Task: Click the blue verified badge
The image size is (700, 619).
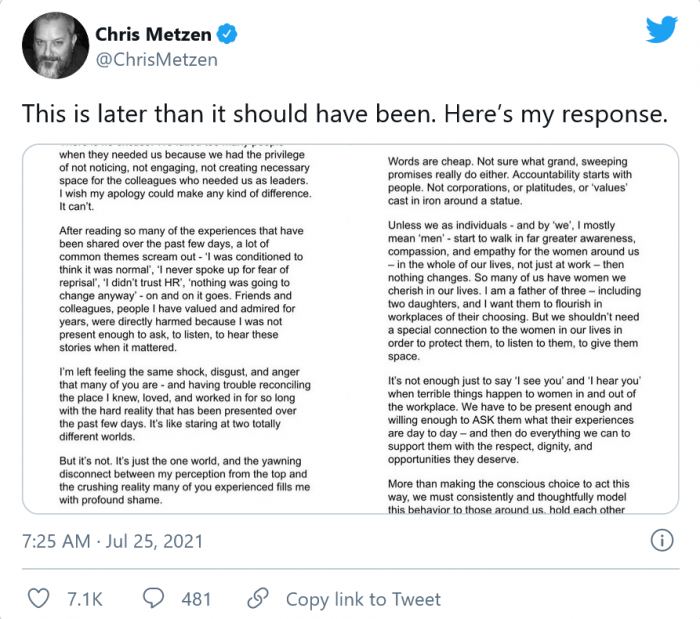Action: (x=228, y=36)
